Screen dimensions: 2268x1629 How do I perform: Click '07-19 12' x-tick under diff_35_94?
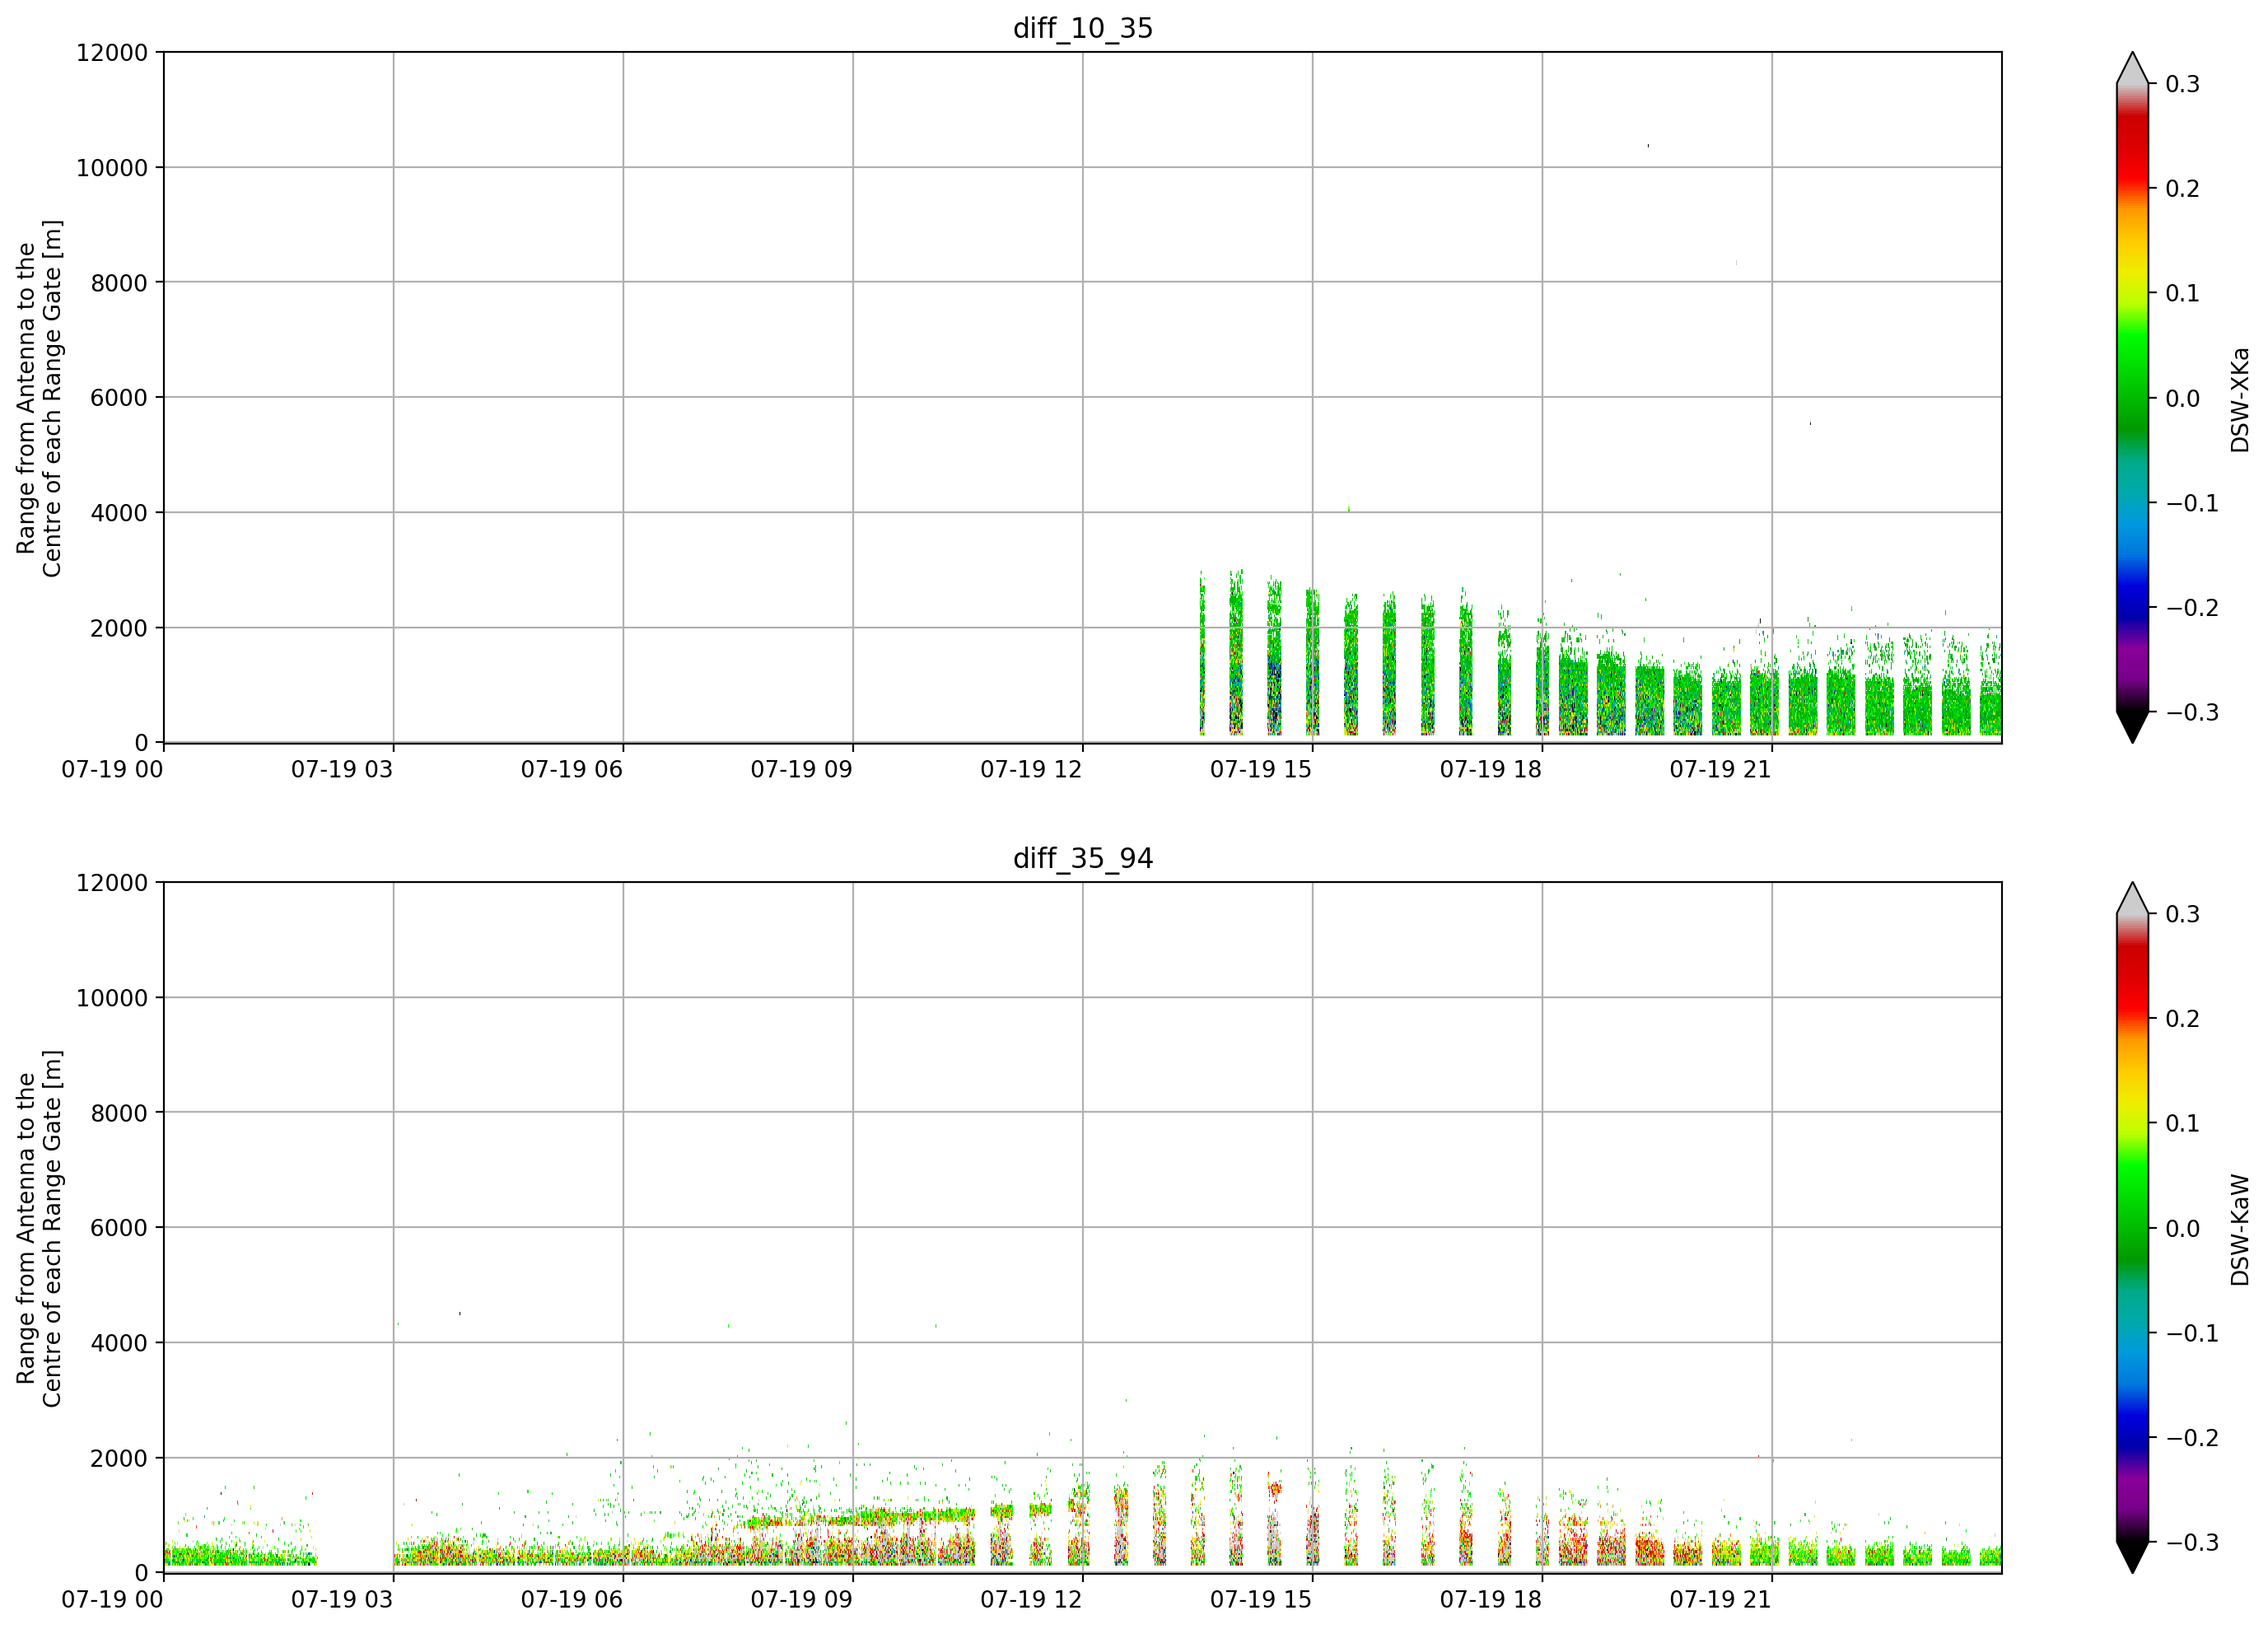tap(1031, 1599)
